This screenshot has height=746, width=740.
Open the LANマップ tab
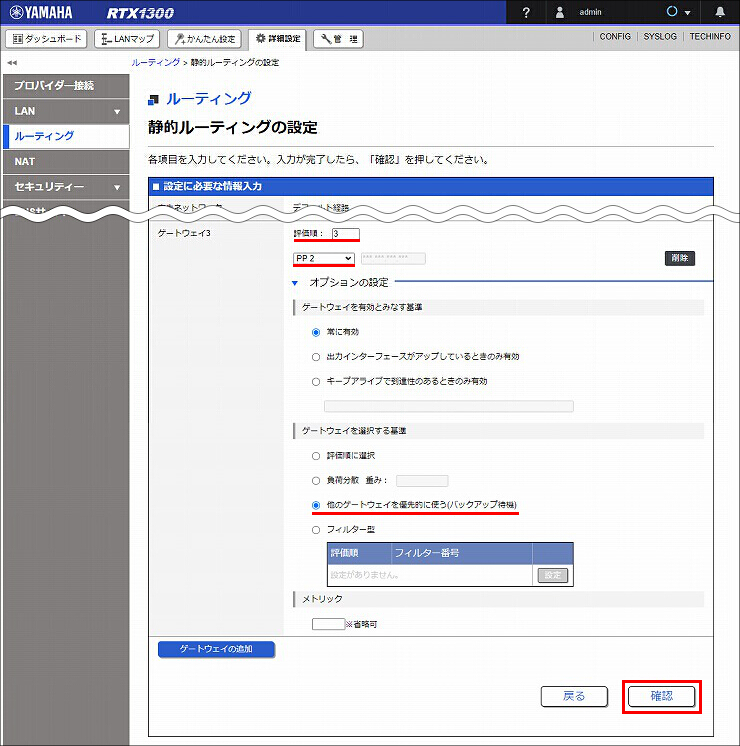tap(127, 39)
